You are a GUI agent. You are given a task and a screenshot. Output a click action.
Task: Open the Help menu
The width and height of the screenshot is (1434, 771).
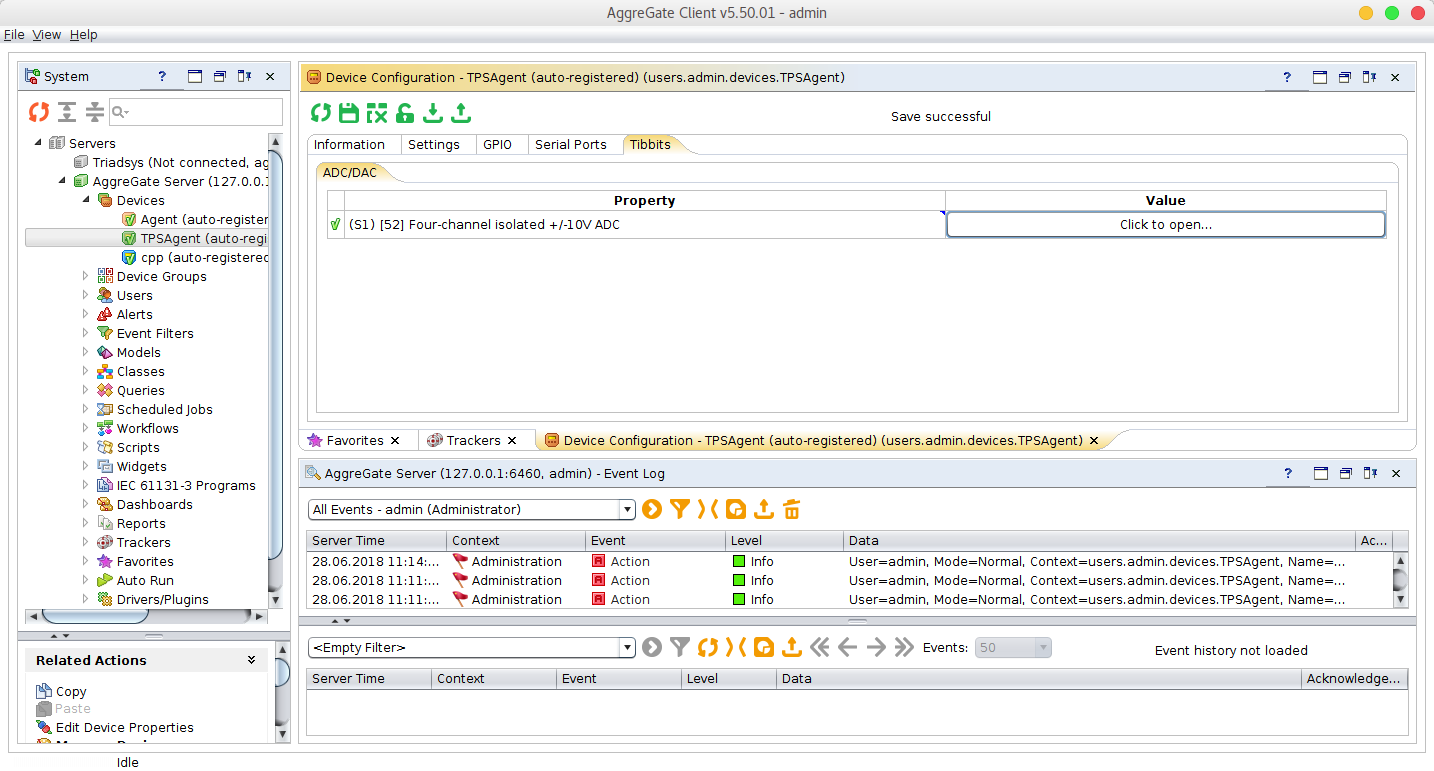point(84,34)
